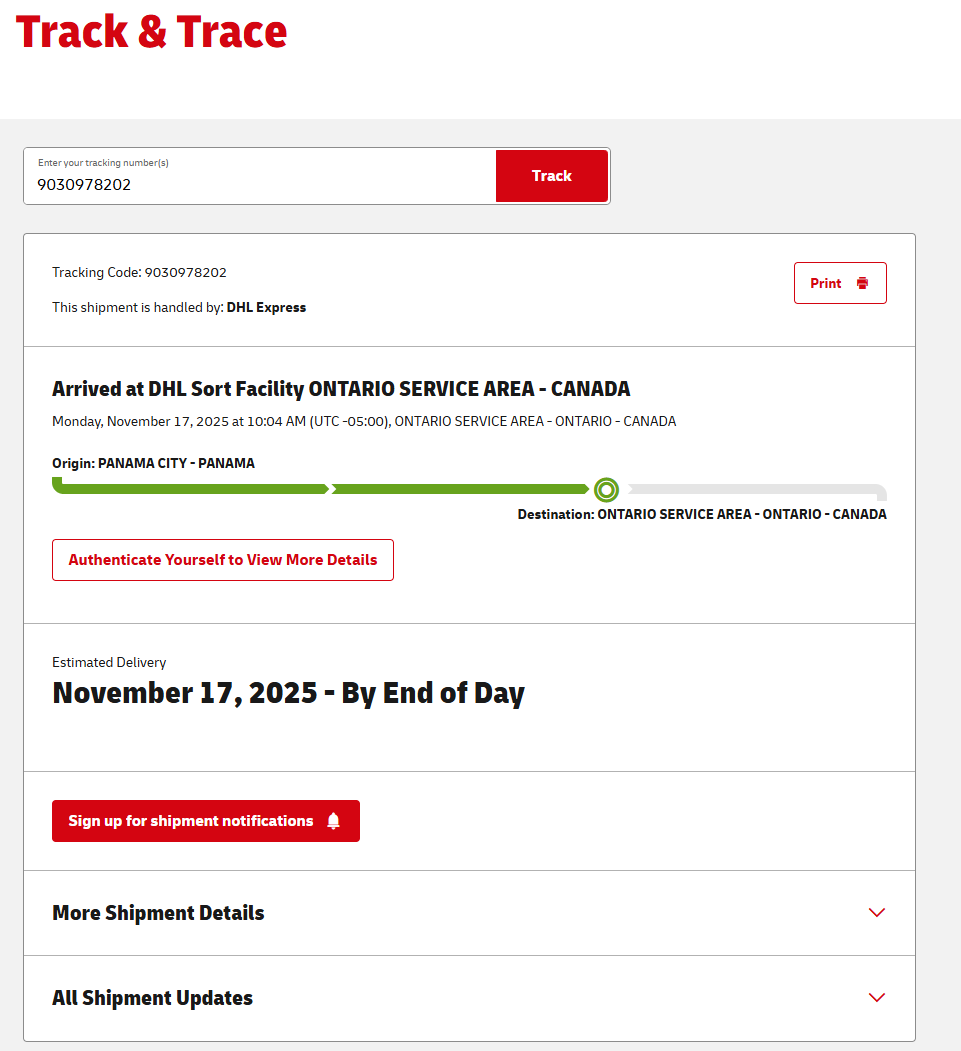
Task: Click the green current-location marker on tracker
Action: (606, 490)
